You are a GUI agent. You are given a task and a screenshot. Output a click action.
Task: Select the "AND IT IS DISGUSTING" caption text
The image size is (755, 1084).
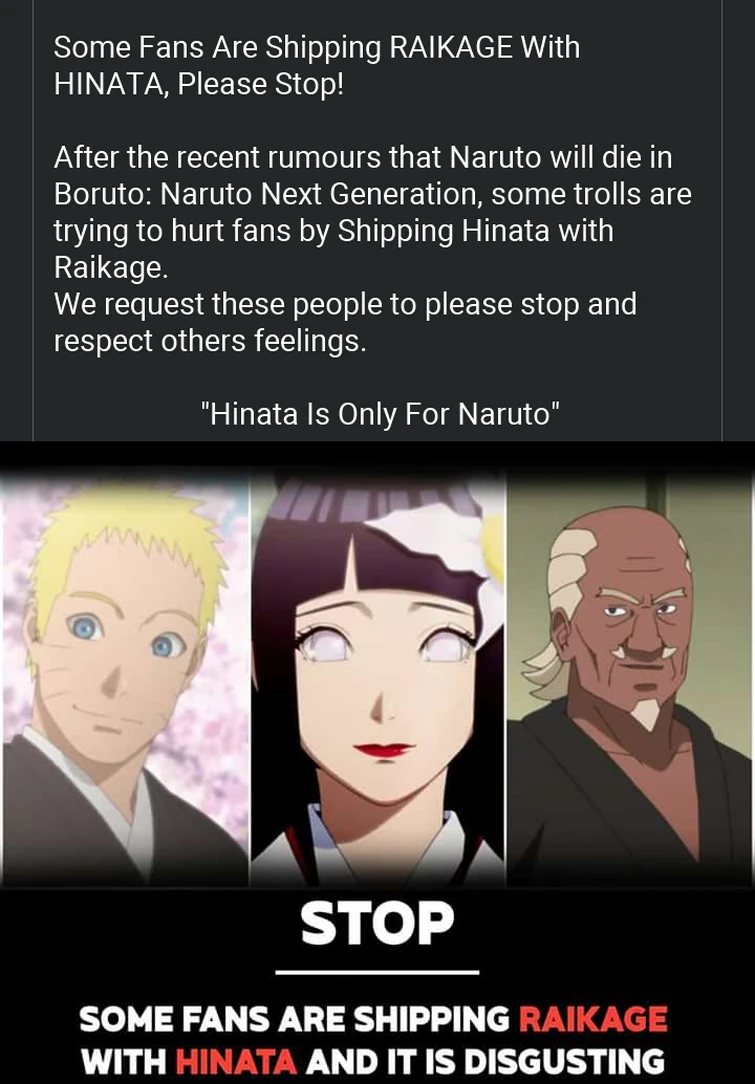[x=485, y=1060]
